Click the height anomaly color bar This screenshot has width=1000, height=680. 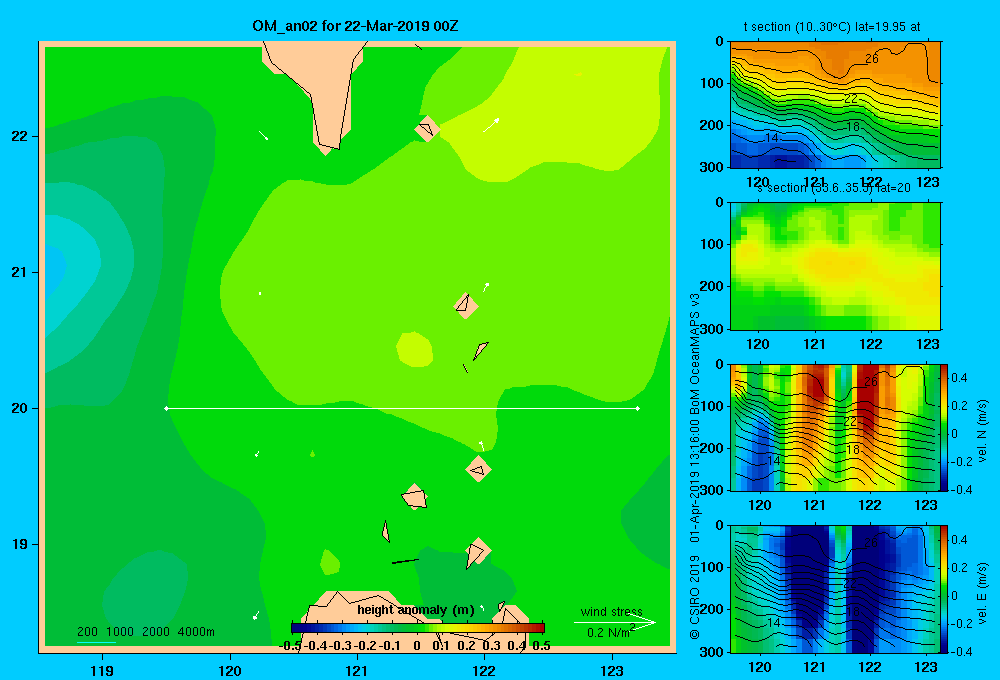click(418, 628)
